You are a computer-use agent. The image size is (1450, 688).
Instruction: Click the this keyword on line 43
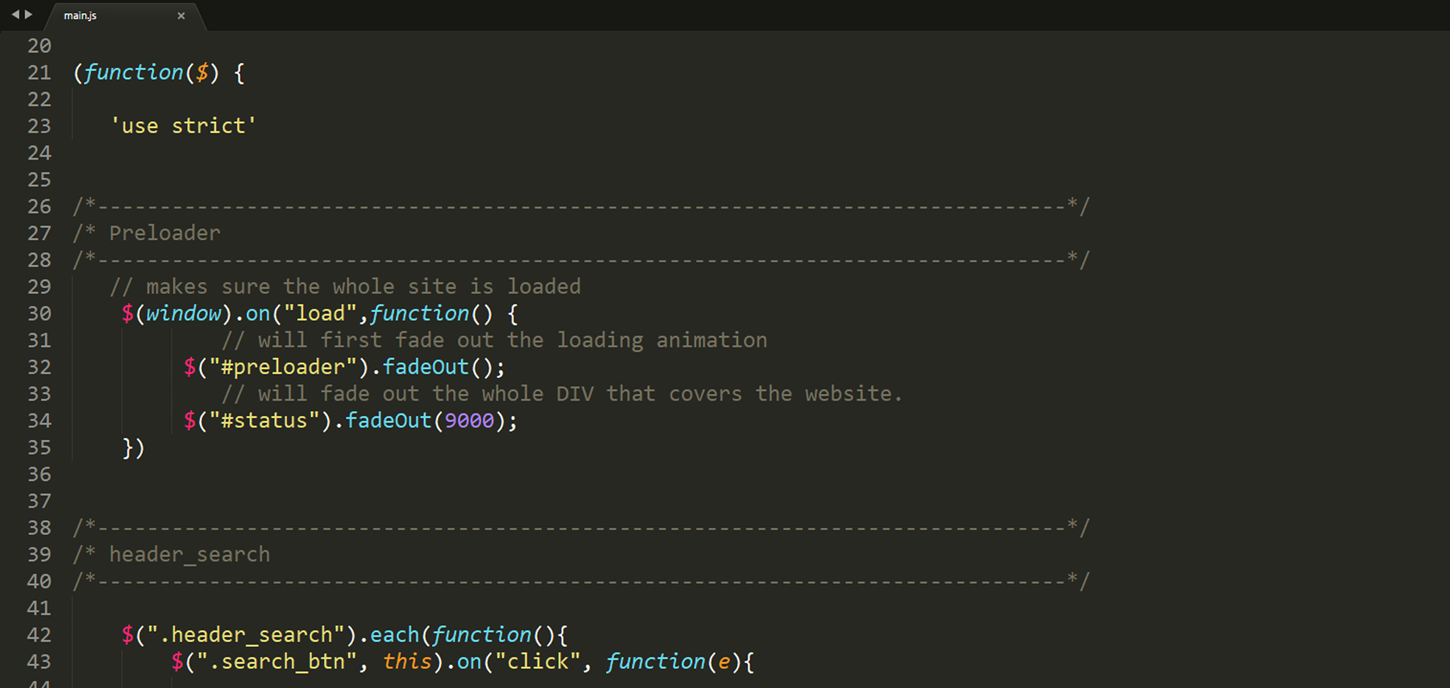point(407,662)
